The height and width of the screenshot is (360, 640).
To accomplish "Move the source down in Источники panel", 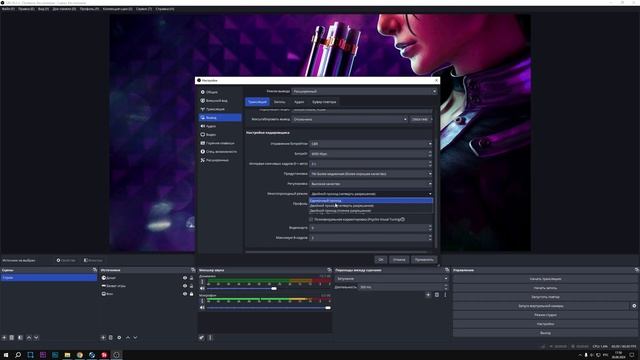I will [x=135, y=338].
